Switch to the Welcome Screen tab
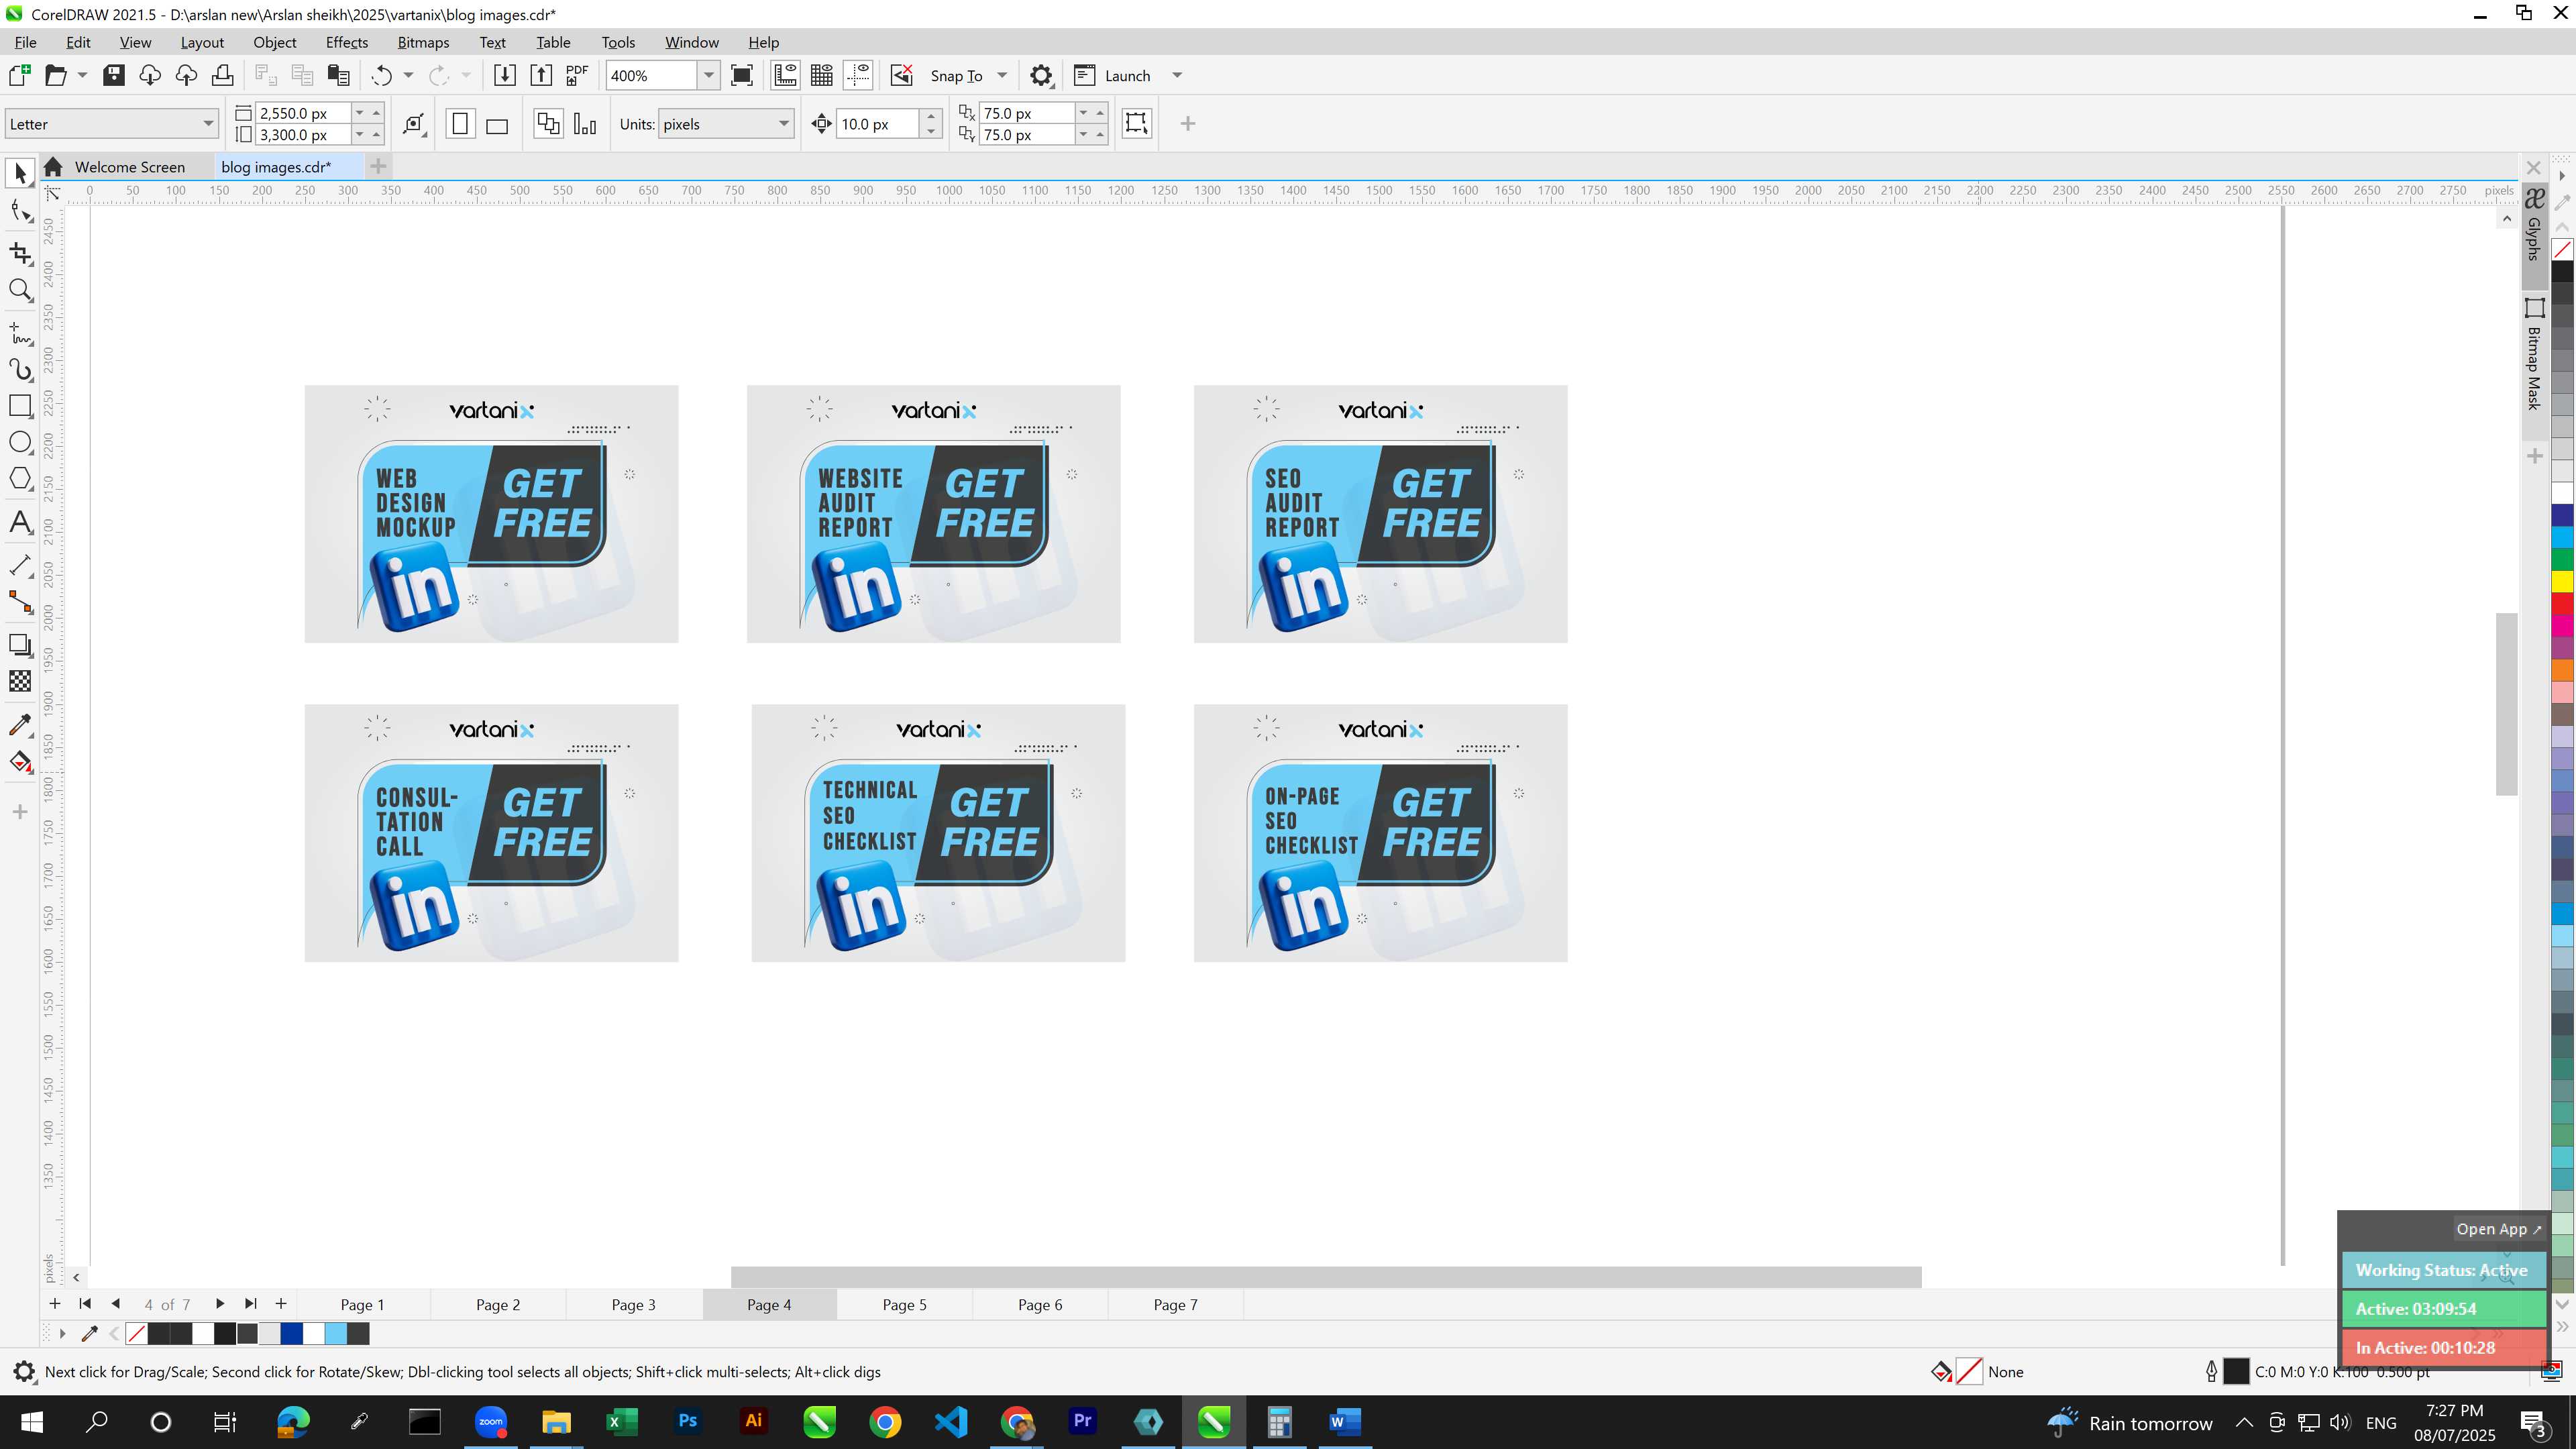The height and width of the screenshot is (1449, 2576). 130,167
